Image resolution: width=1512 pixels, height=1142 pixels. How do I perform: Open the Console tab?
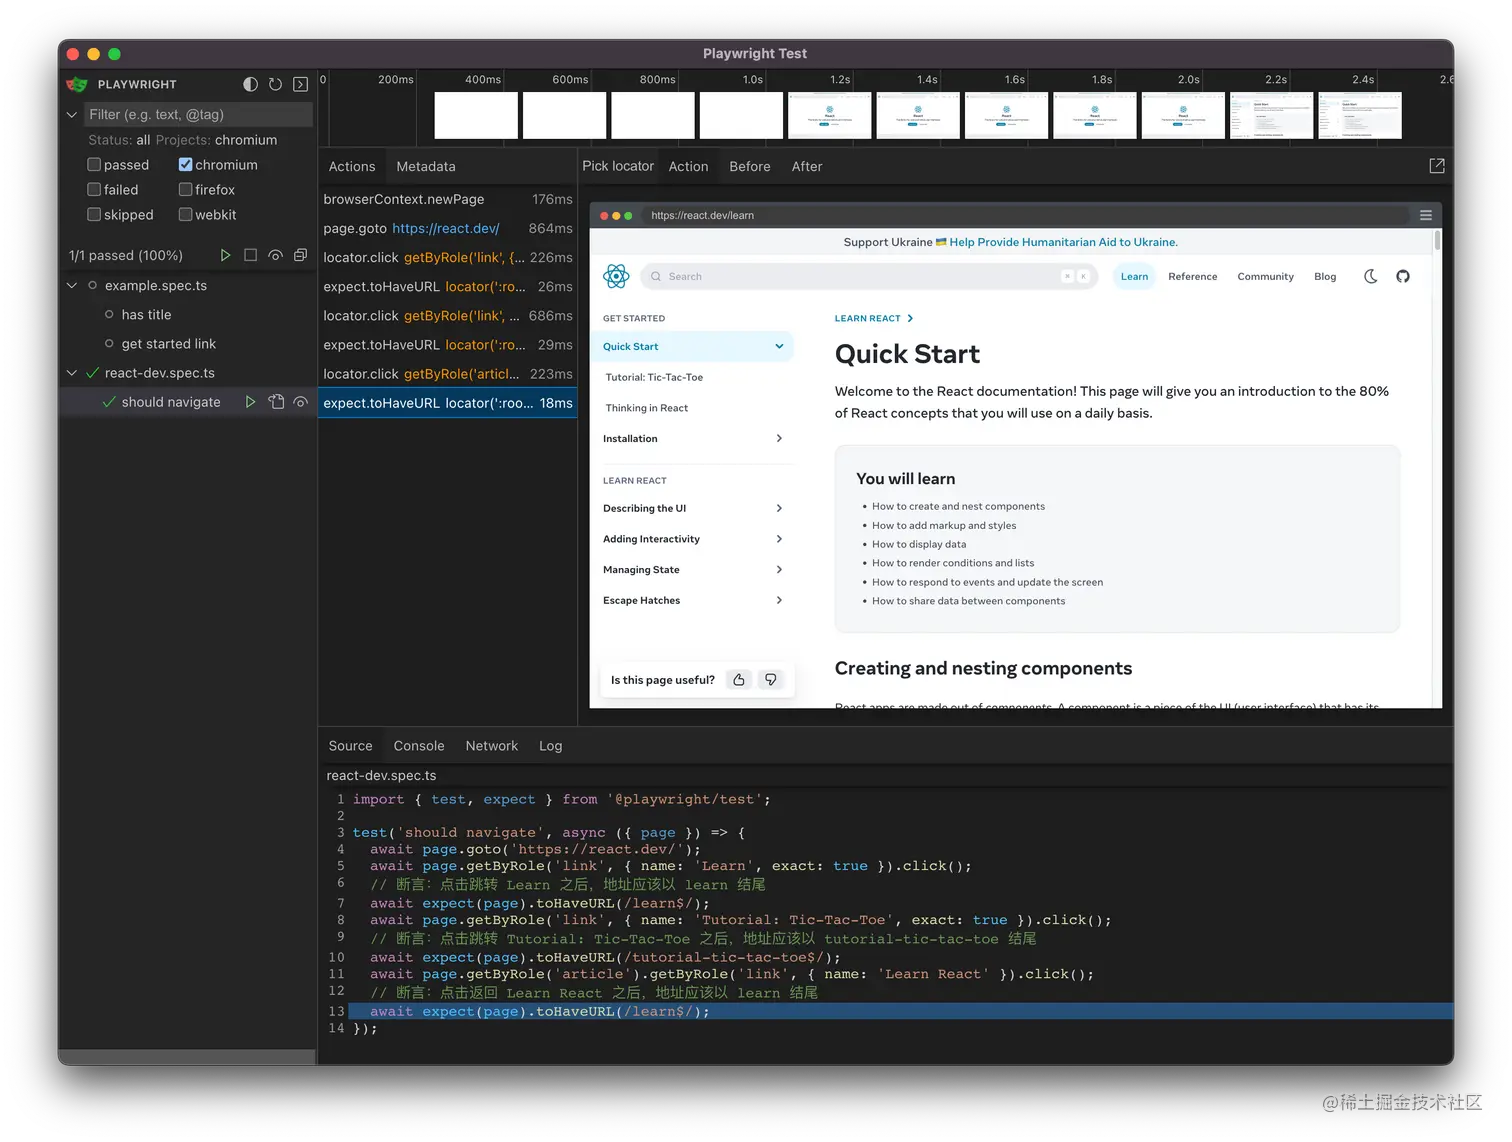(419, 746)
